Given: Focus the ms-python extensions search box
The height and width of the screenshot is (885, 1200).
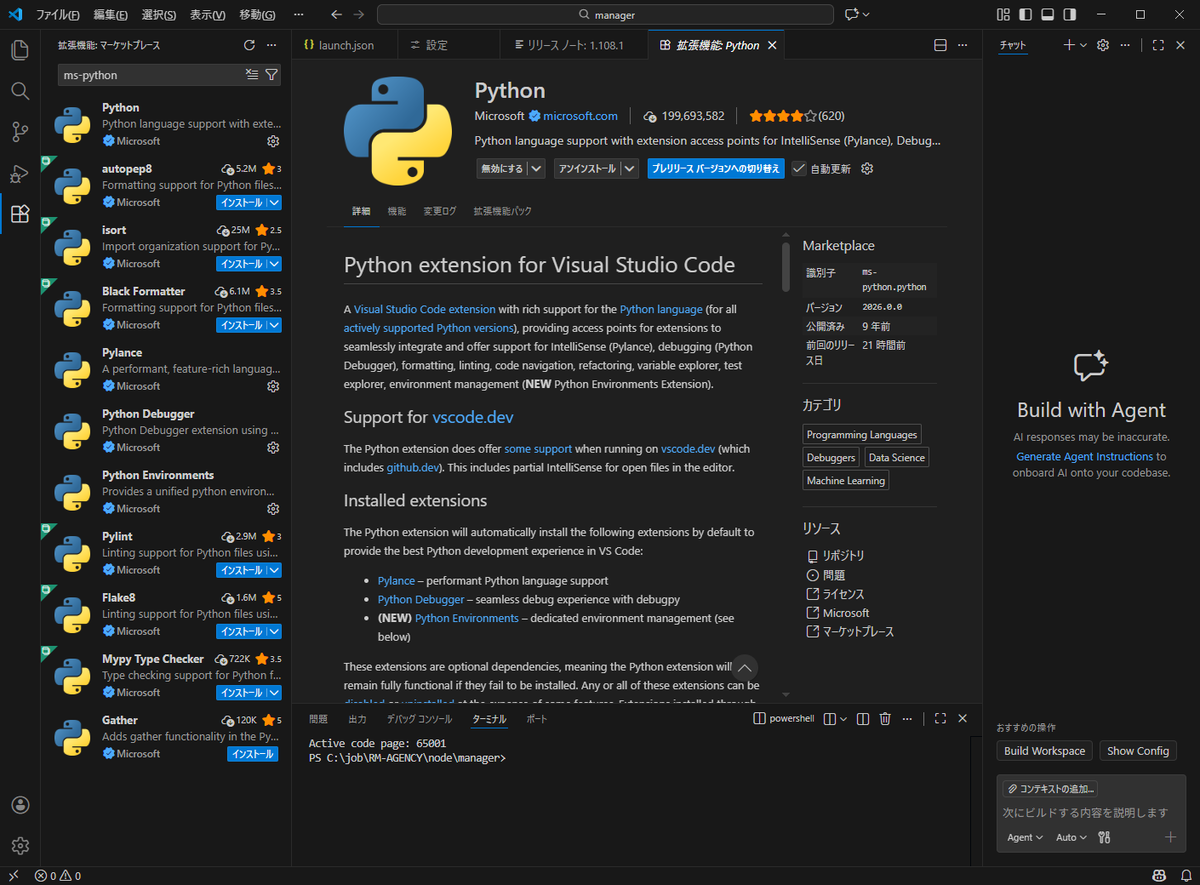Looking at the screenshot, I should click(152, 75).
